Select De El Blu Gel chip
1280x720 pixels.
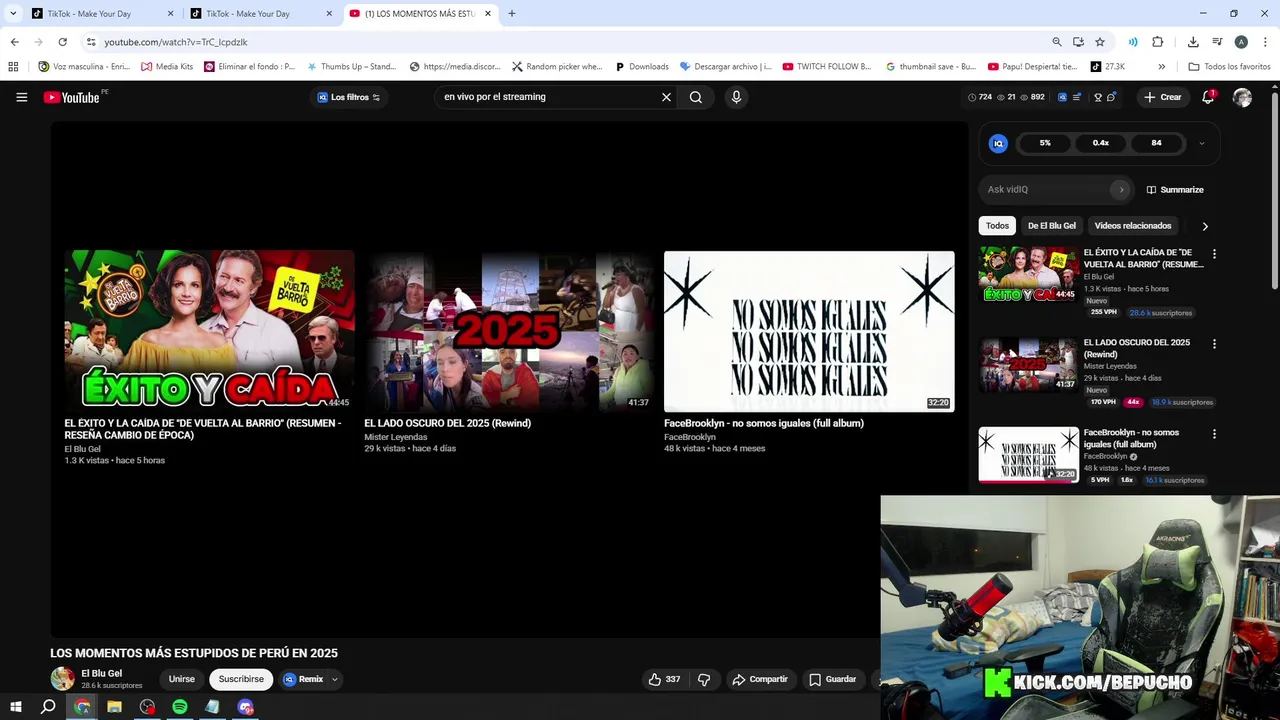tap(1051, 226)
